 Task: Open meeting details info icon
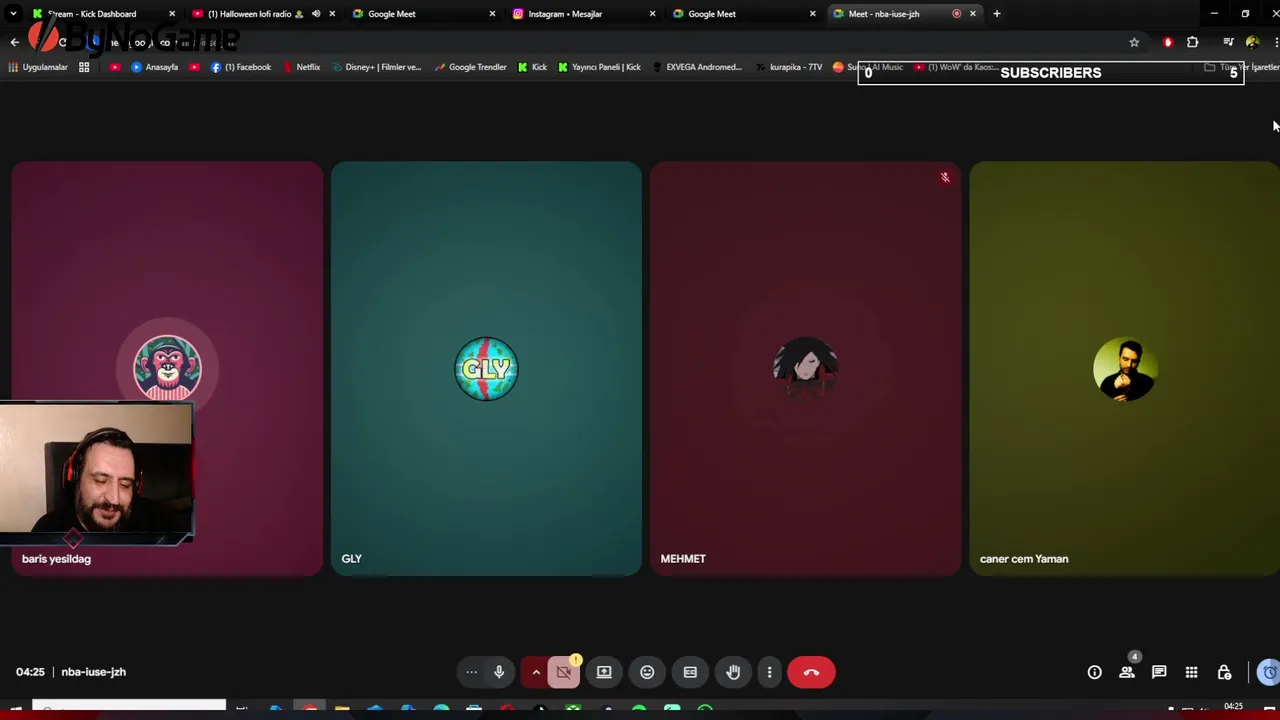pos(1095,672)
